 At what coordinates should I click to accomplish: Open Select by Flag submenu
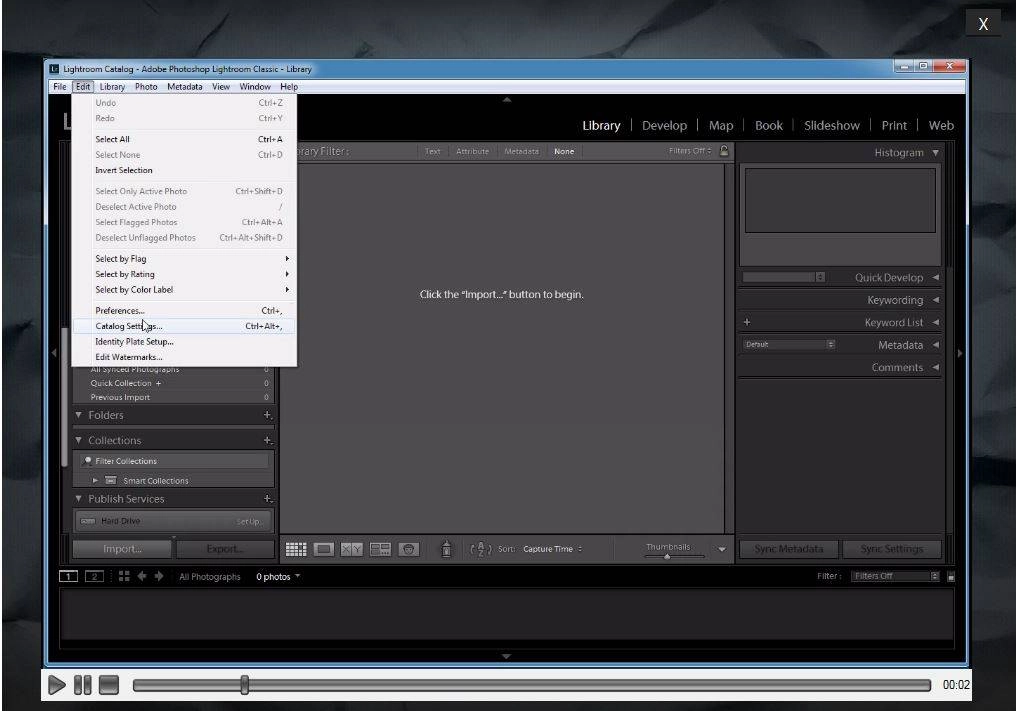click(x=184, y=259)
